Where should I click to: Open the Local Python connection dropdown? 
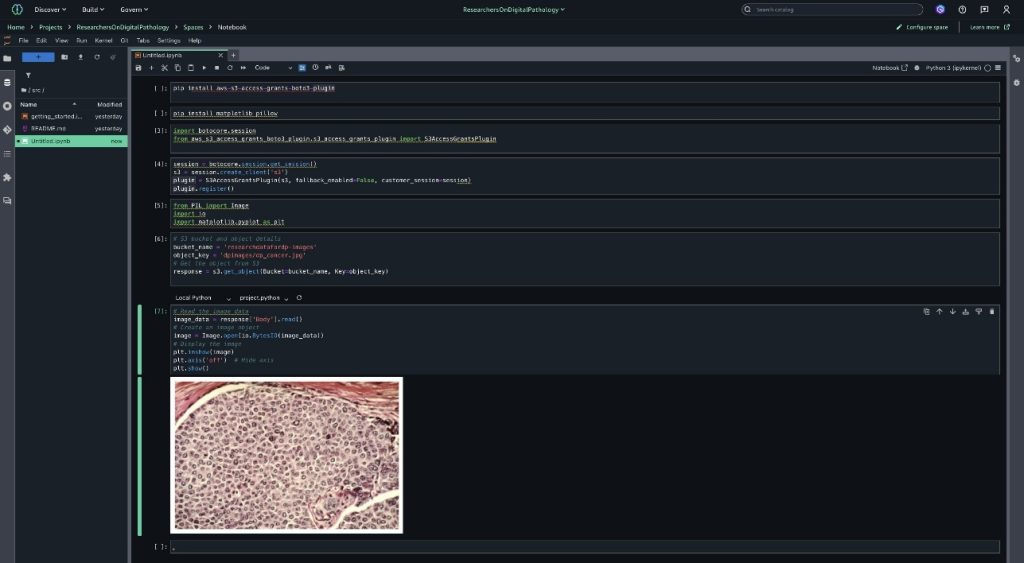[202, 298]
